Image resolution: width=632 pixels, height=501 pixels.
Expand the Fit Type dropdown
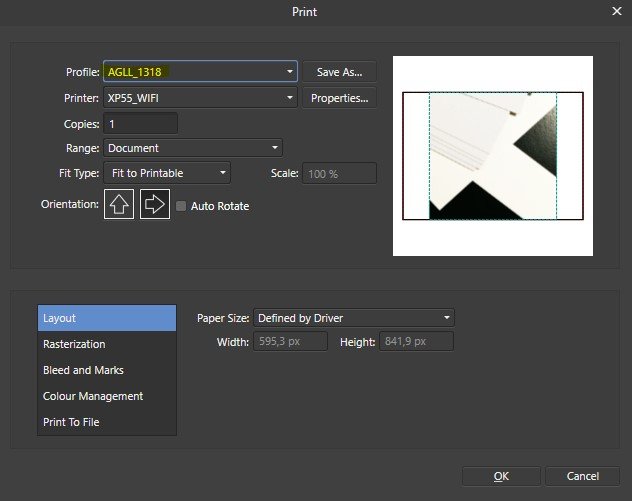click(167, 173)
